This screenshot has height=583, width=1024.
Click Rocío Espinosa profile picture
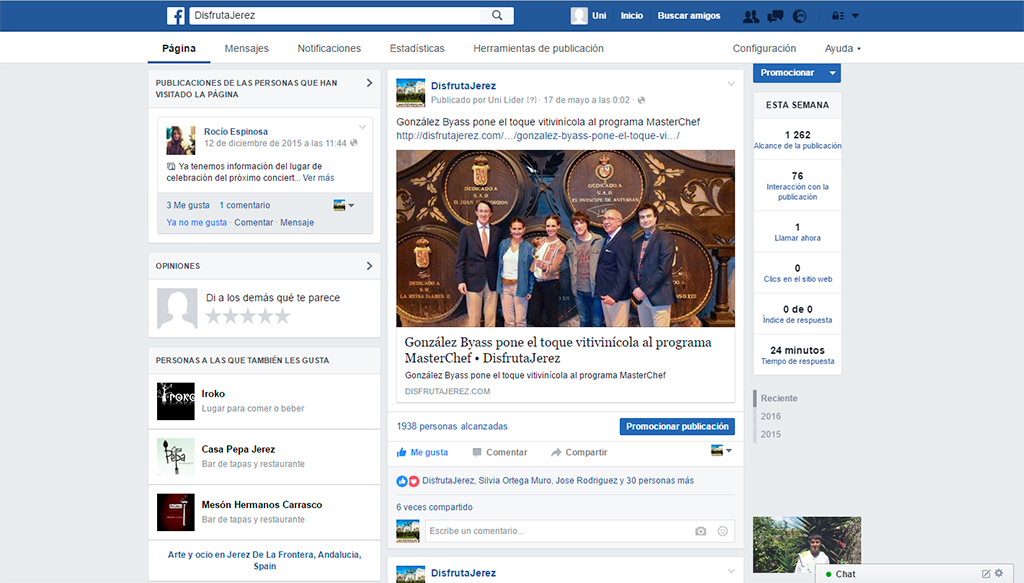pyautogui.click(x=181, y=140)
